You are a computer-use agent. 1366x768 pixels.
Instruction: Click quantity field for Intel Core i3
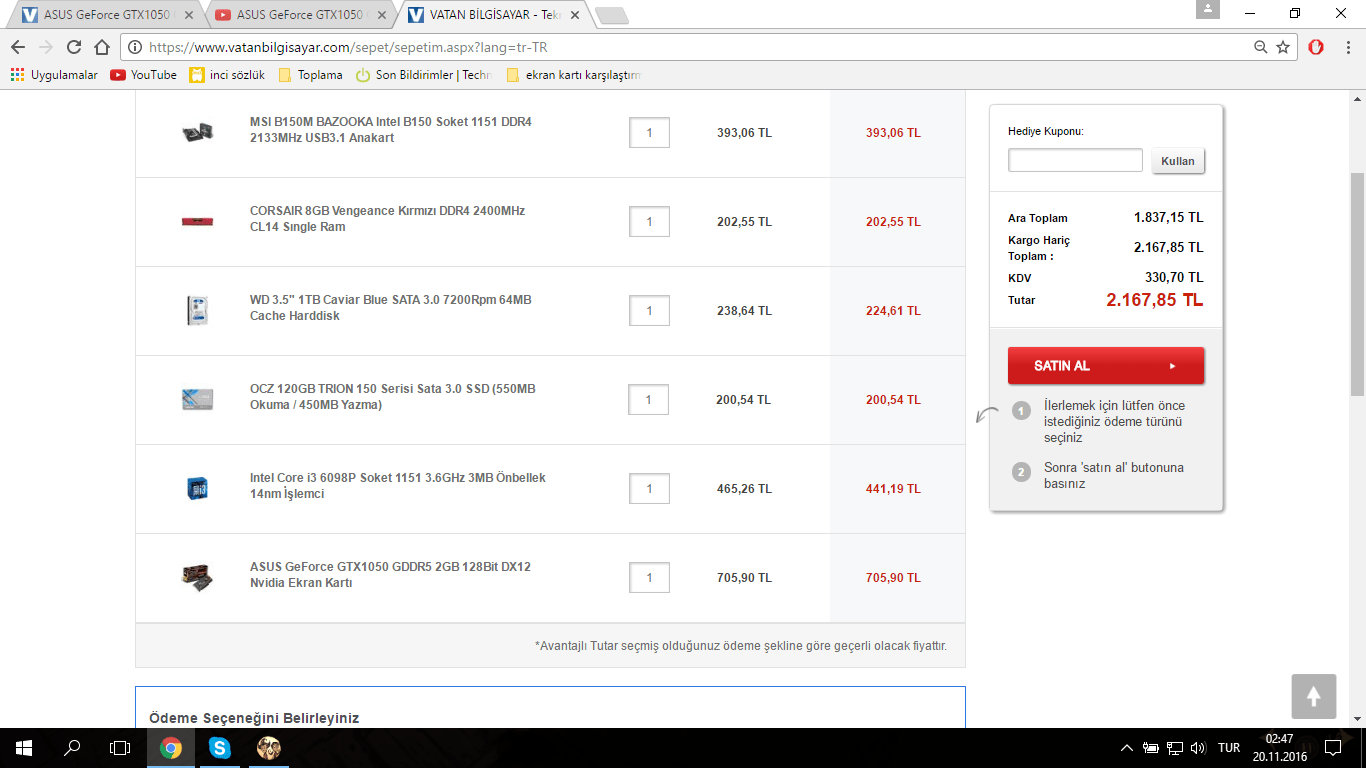(x=649, y=489)
